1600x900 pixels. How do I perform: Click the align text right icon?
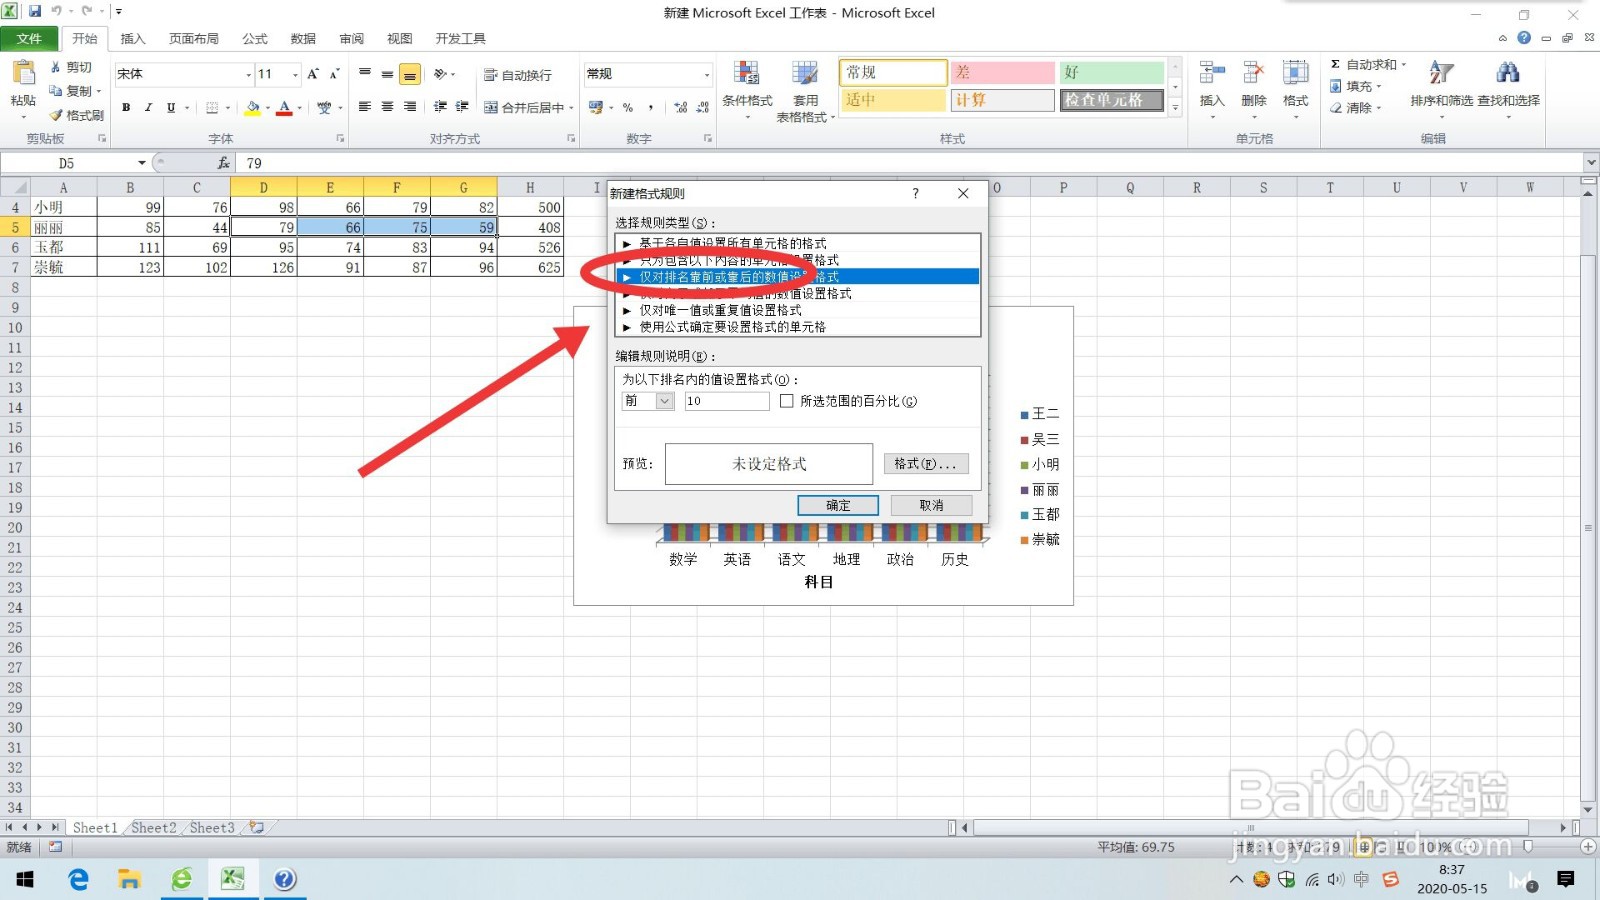pos(410,107)
